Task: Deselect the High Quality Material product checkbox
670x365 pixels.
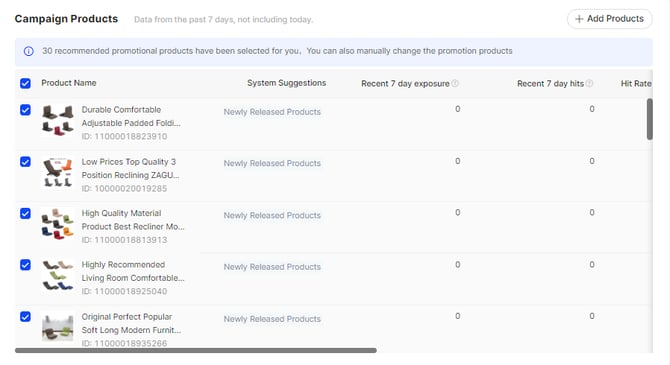Action: (x=25, y=213)
